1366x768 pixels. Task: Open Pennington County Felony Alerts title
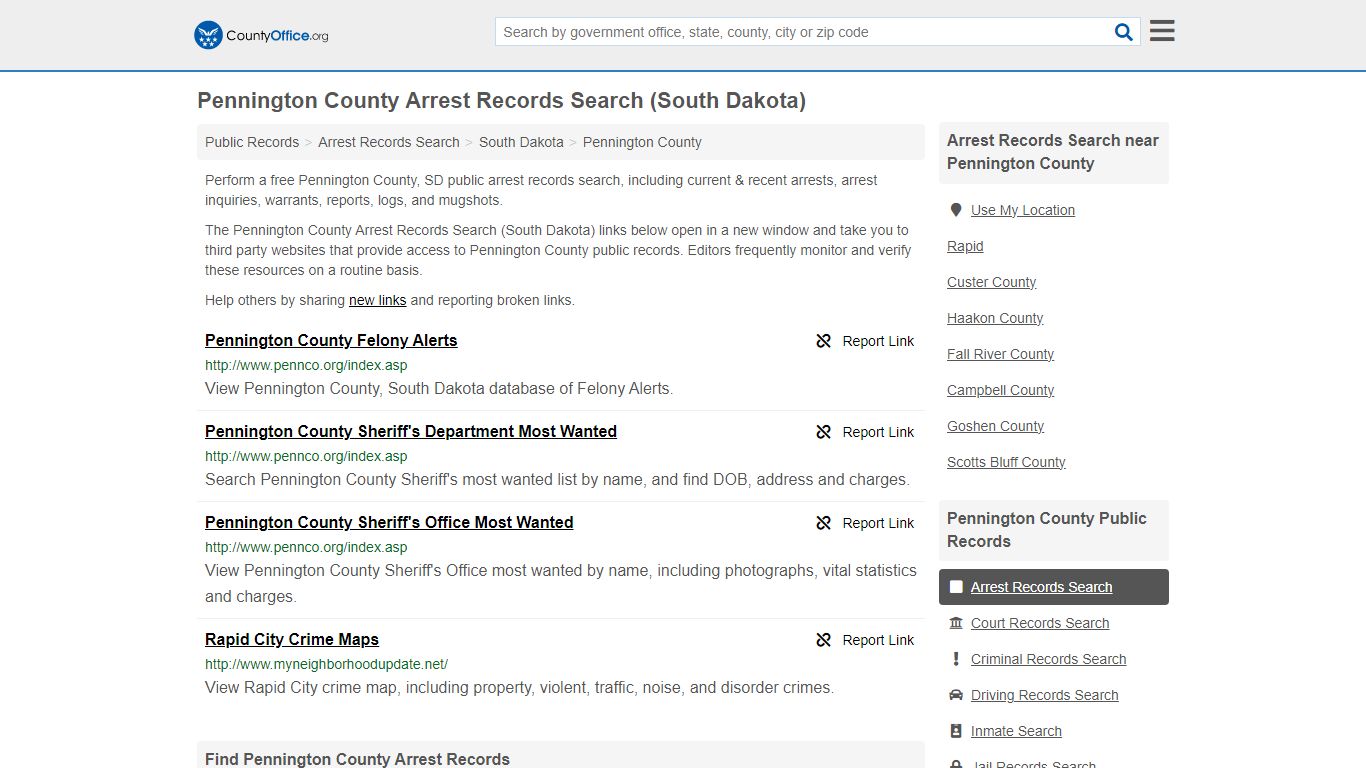coord(331,340)
